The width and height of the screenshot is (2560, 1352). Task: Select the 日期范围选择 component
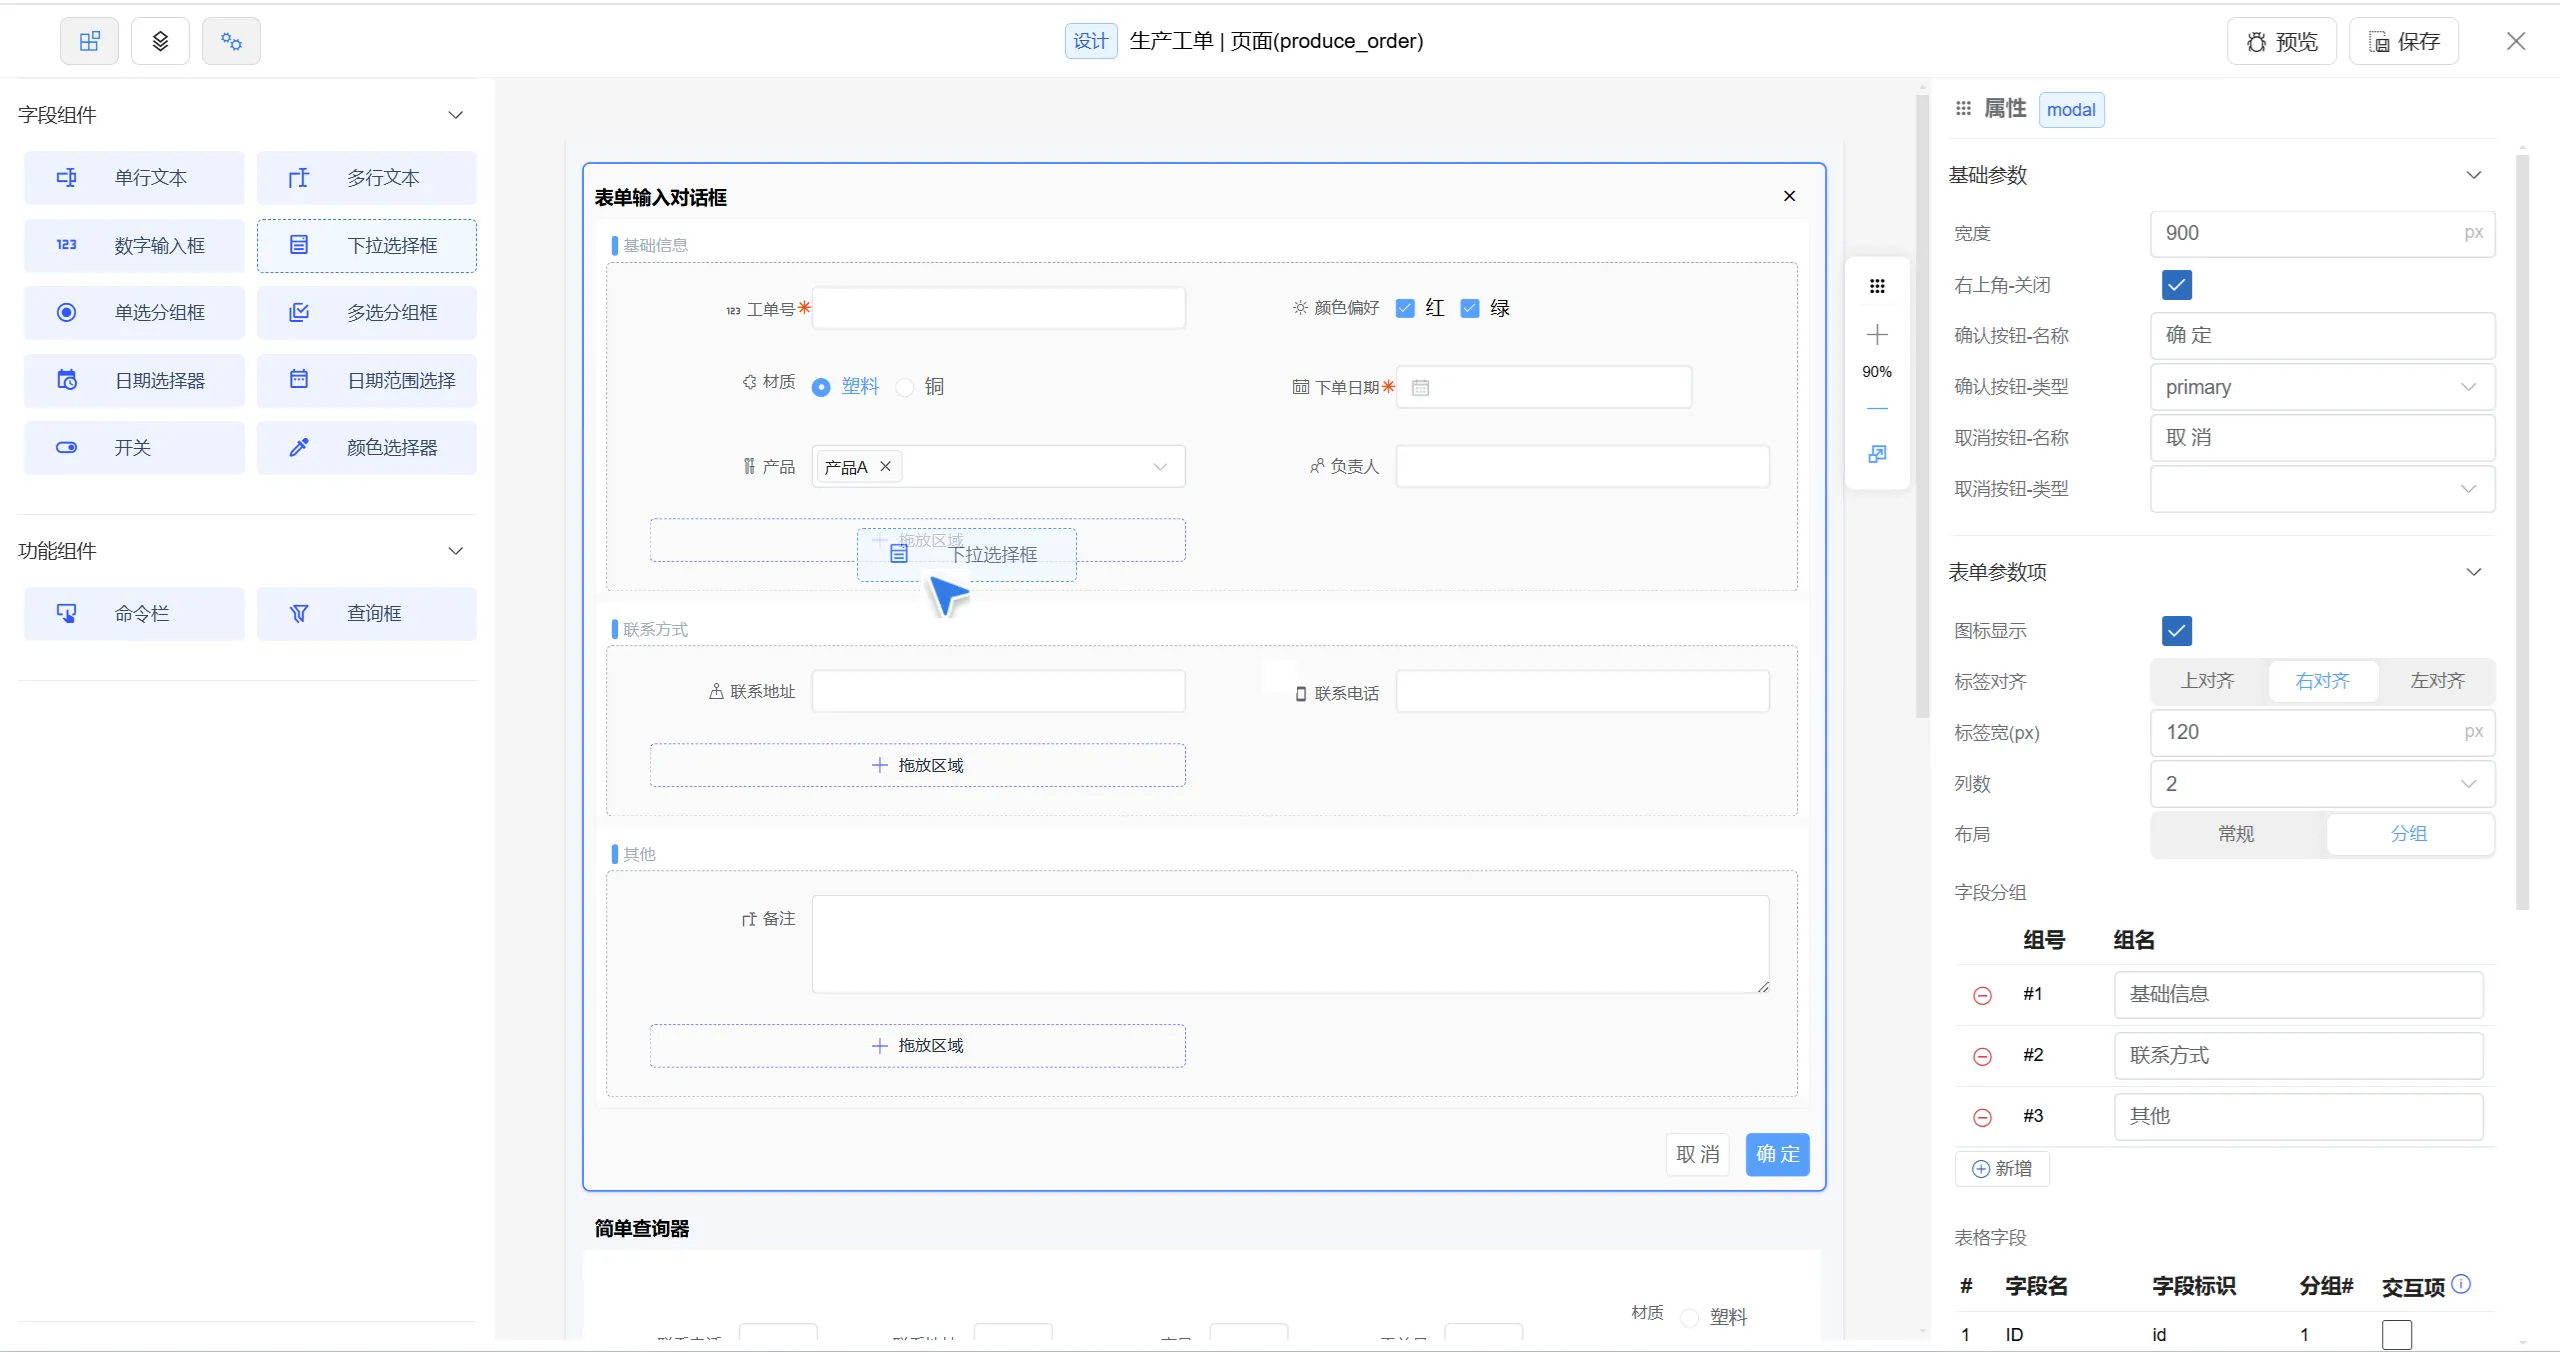[x=367, y=380]
